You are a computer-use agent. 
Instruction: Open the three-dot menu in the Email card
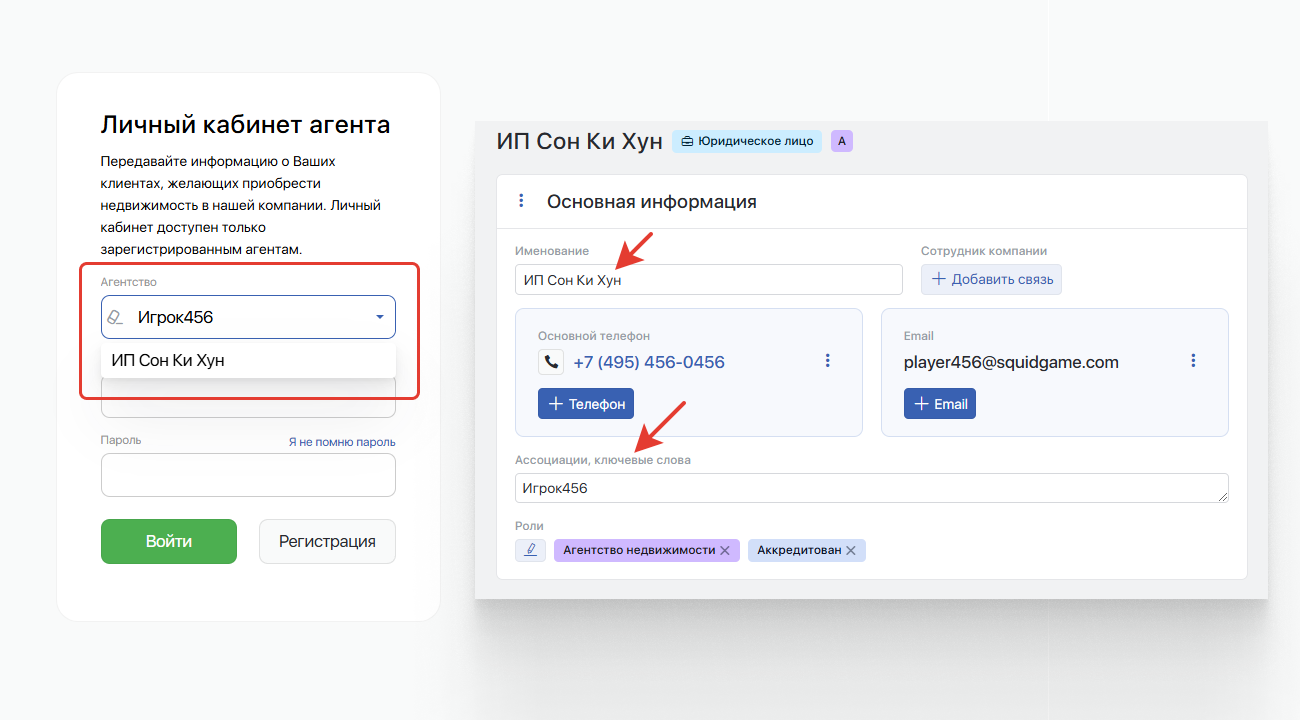[1193, 361]
